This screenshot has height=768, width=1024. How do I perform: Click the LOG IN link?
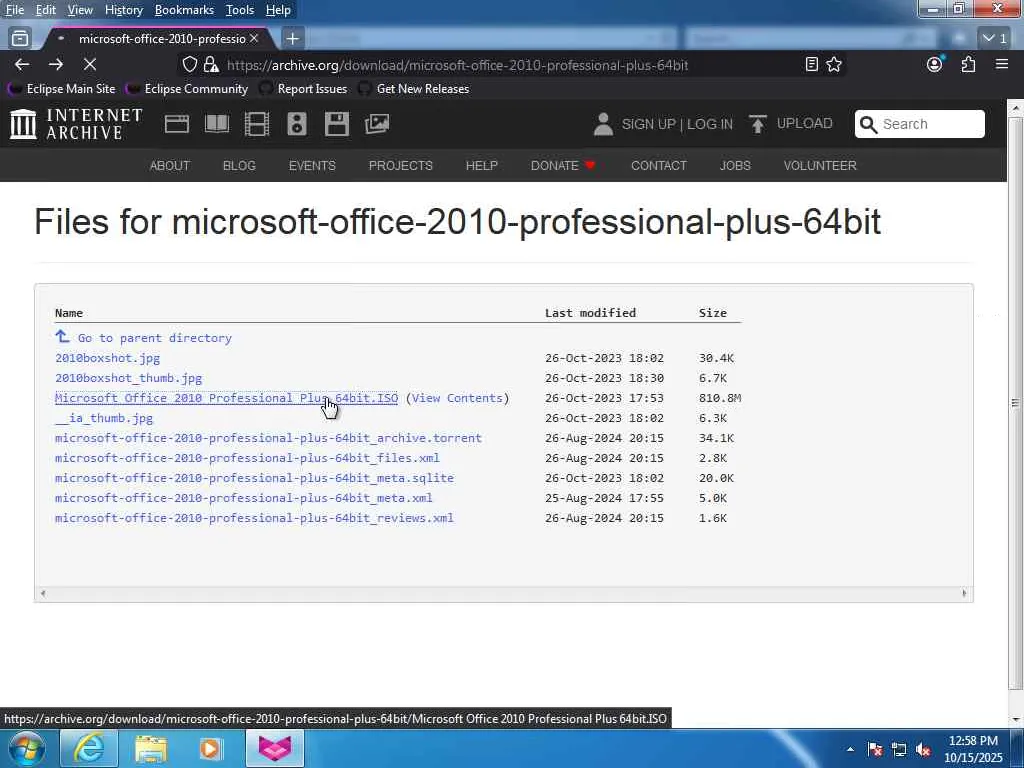tap(710, 124)
